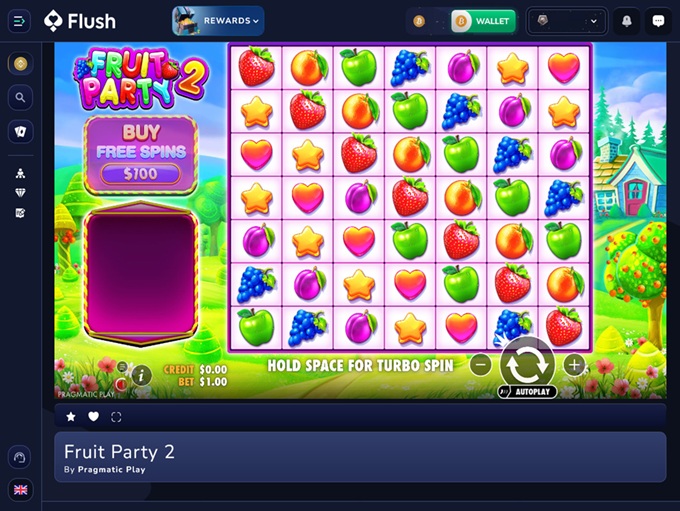Open the live support headset icon

coord(20,457)
